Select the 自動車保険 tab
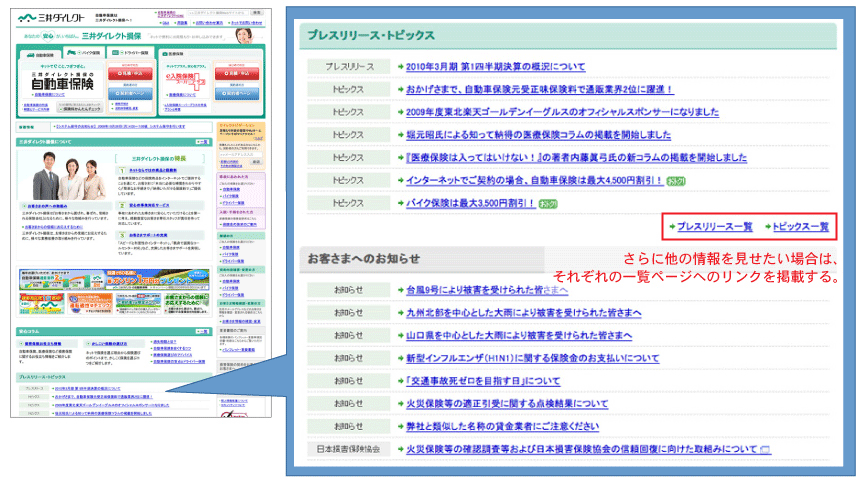 click(39, 52)
